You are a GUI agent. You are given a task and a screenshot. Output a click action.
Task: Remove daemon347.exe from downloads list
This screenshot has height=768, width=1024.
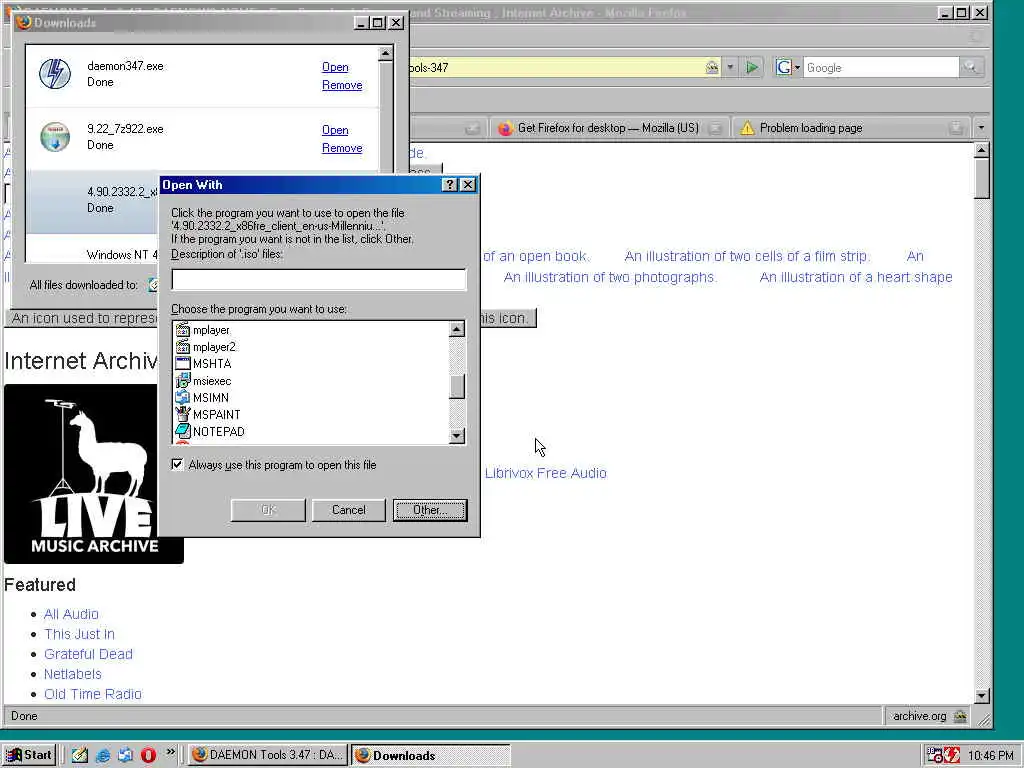(x=342, y=85)
